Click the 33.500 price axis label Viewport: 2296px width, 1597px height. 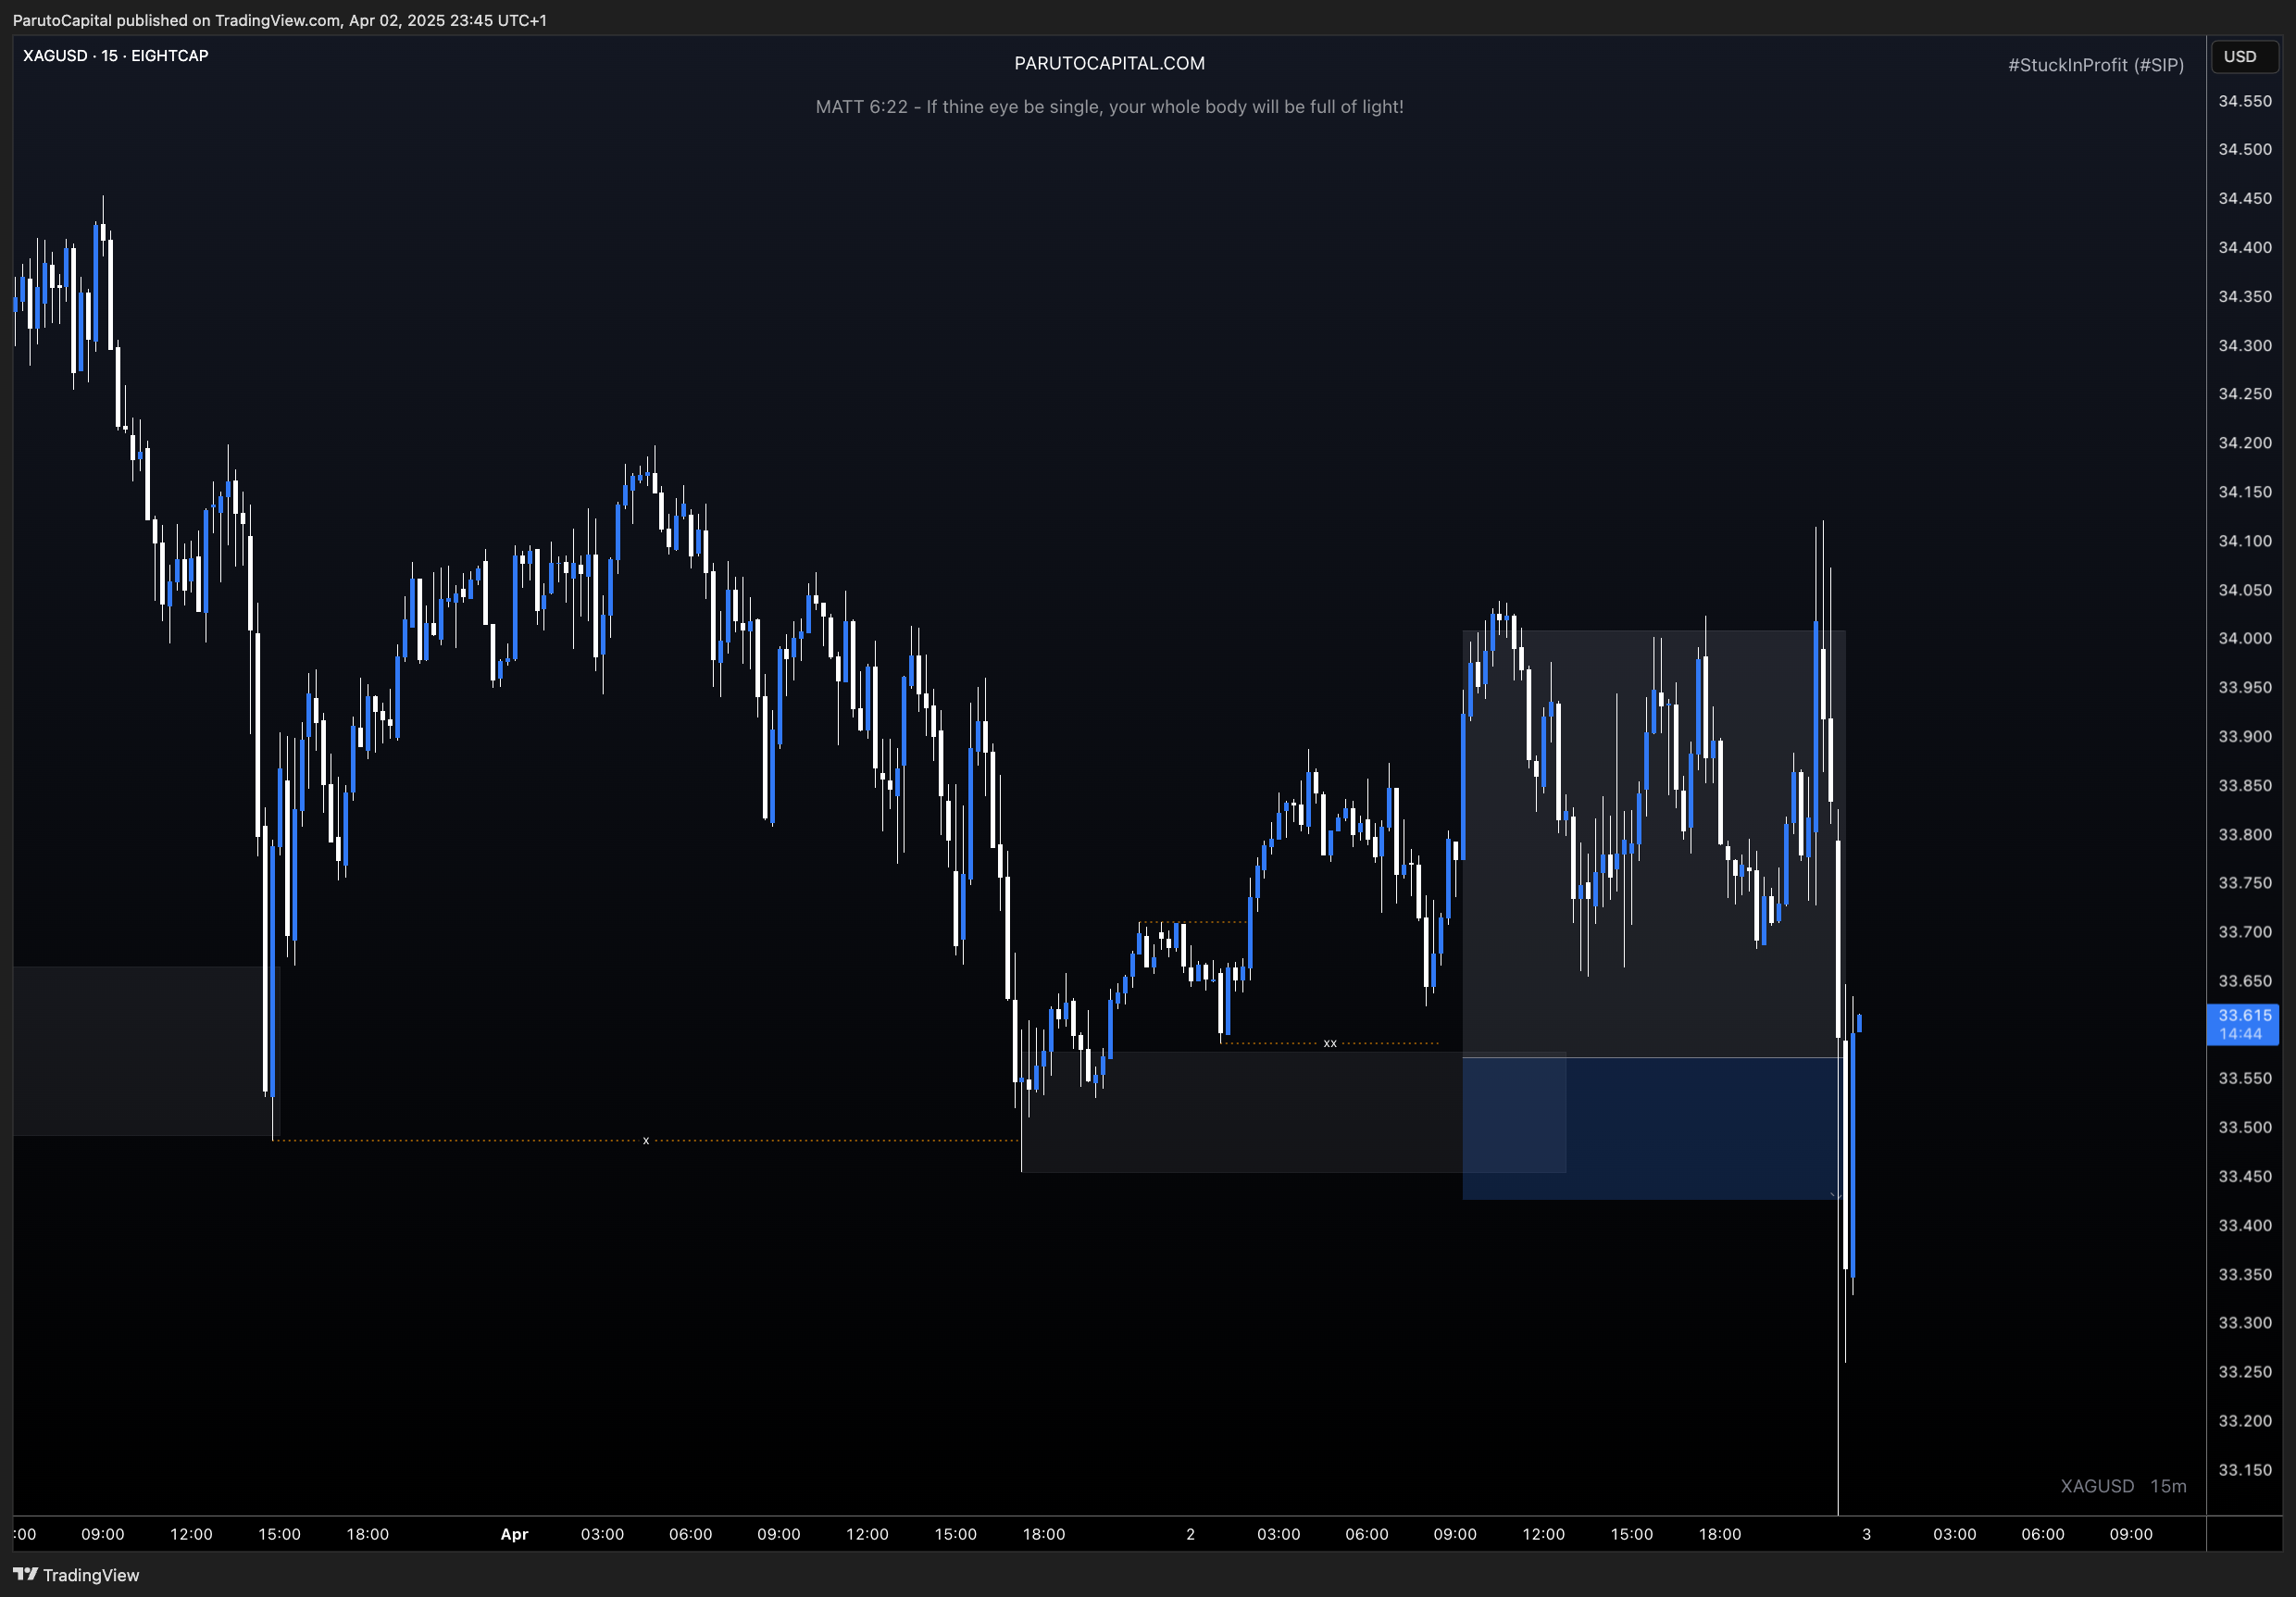pyautogui.click(x=2245, y=1127)
